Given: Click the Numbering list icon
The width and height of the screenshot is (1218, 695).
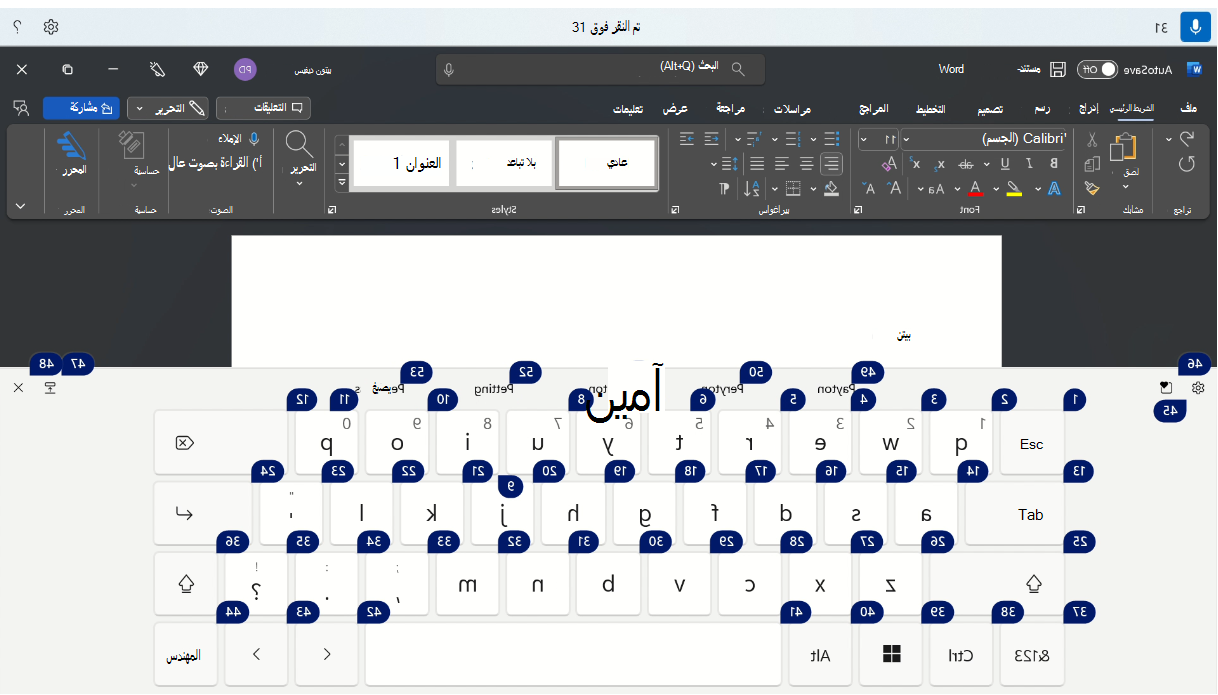Looking at the screenshot, I should [x=792, y=138].
